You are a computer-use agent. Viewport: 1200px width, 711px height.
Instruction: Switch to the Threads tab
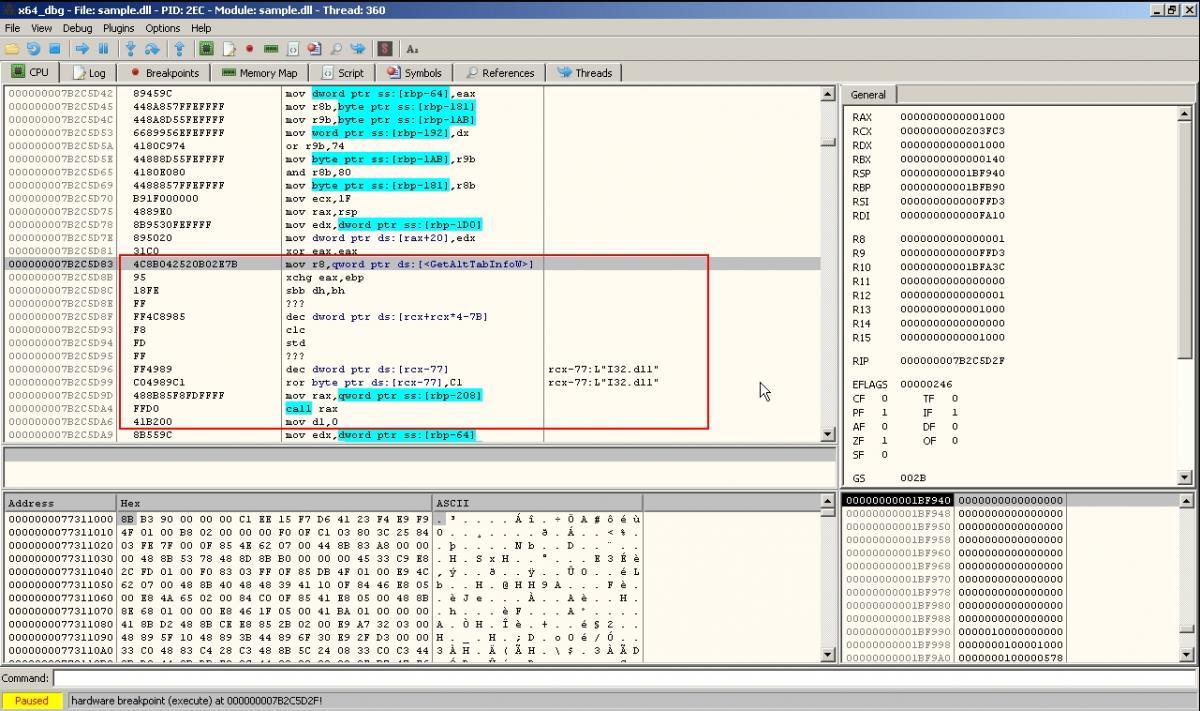click(x=585, y=72)
